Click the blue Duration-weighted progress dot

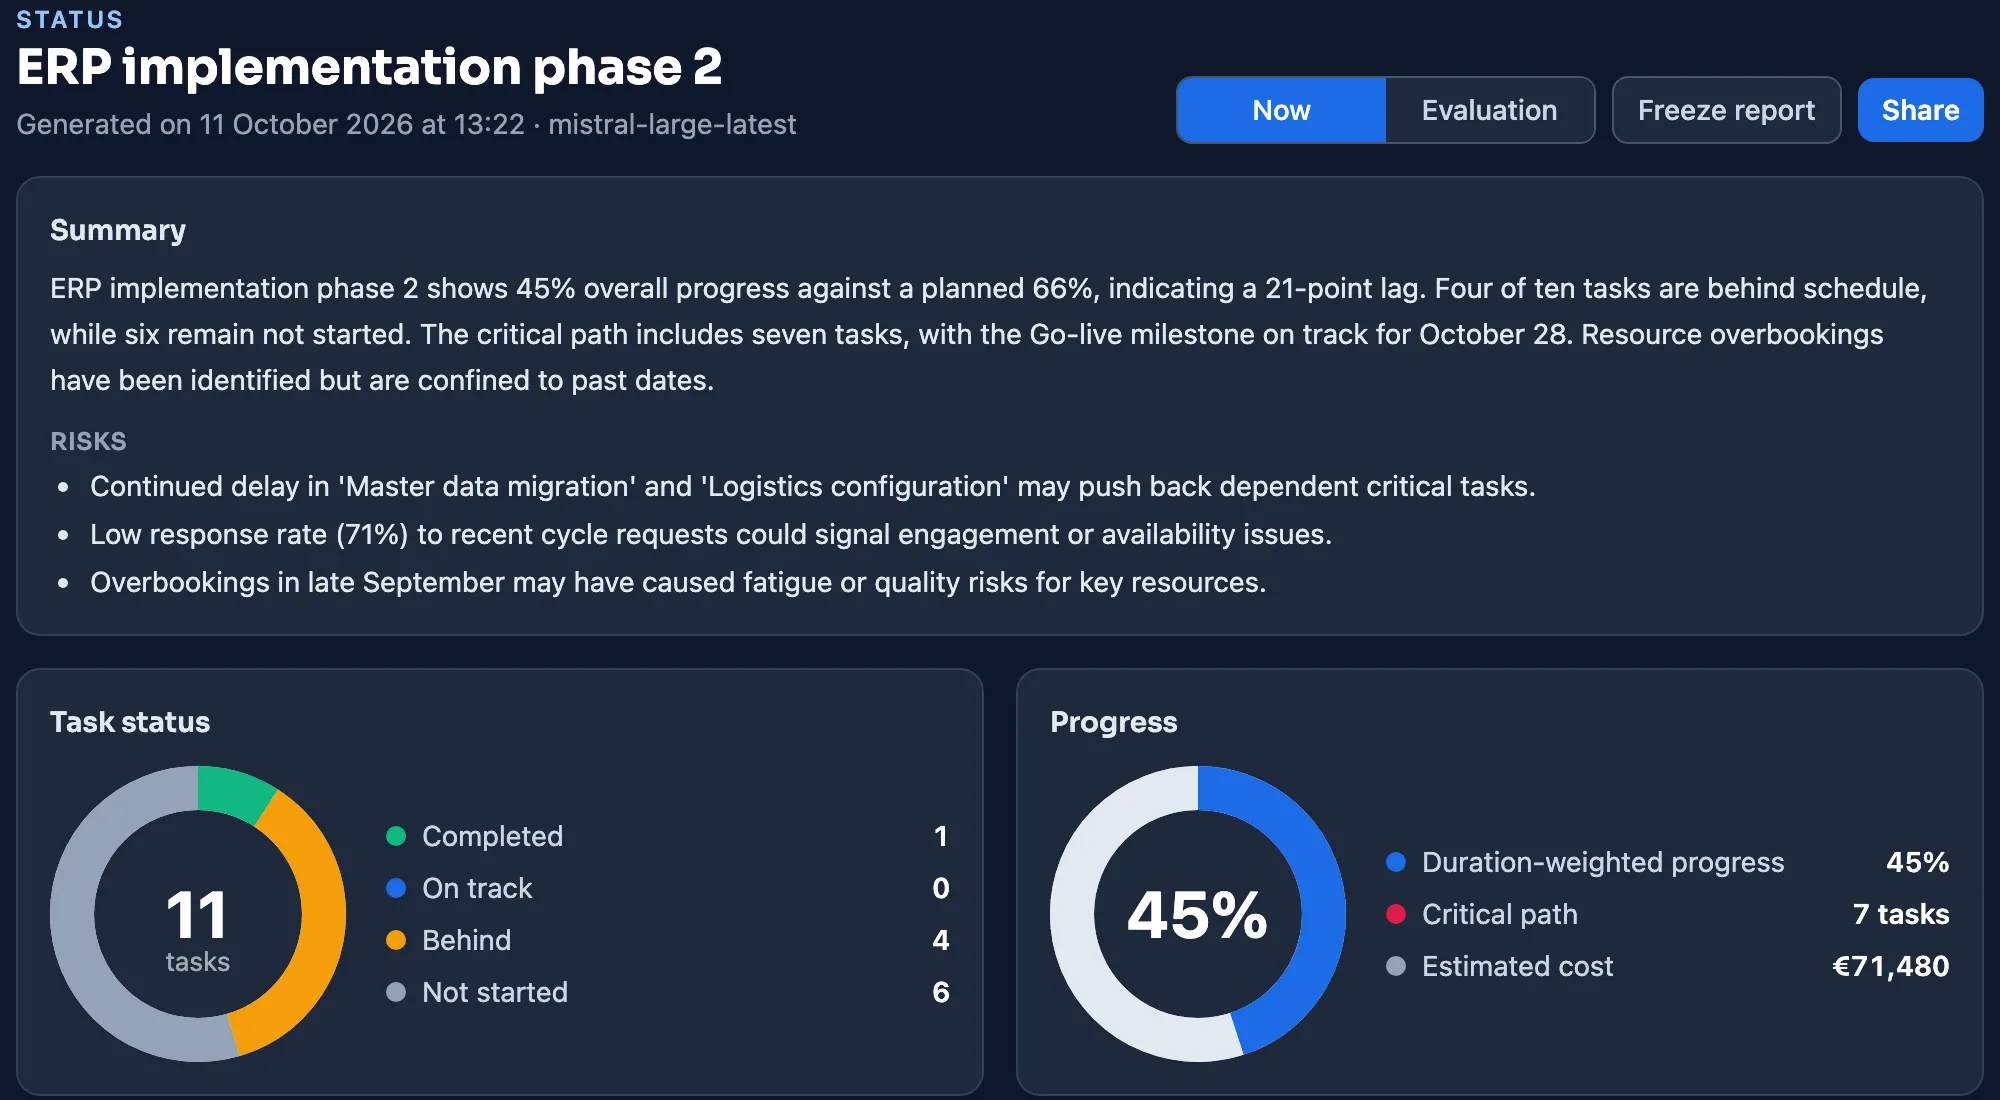pos(1396,862)
